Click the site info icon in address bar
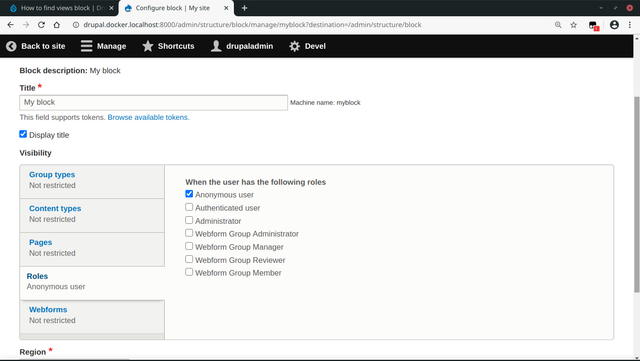This screenshot has width=640, height=361. click(76, 25)
